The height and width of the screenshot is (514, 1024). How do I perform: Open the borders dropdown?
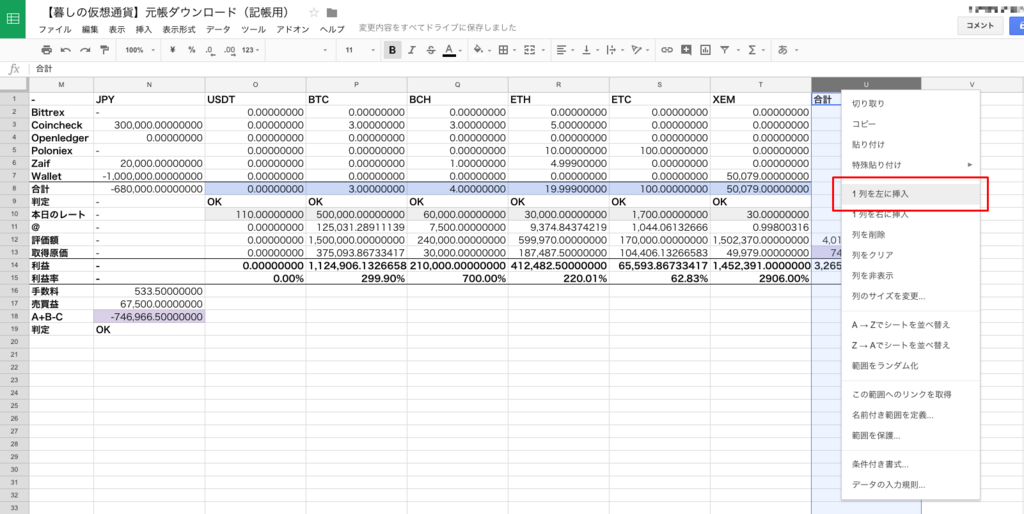(x=506, y=50)
